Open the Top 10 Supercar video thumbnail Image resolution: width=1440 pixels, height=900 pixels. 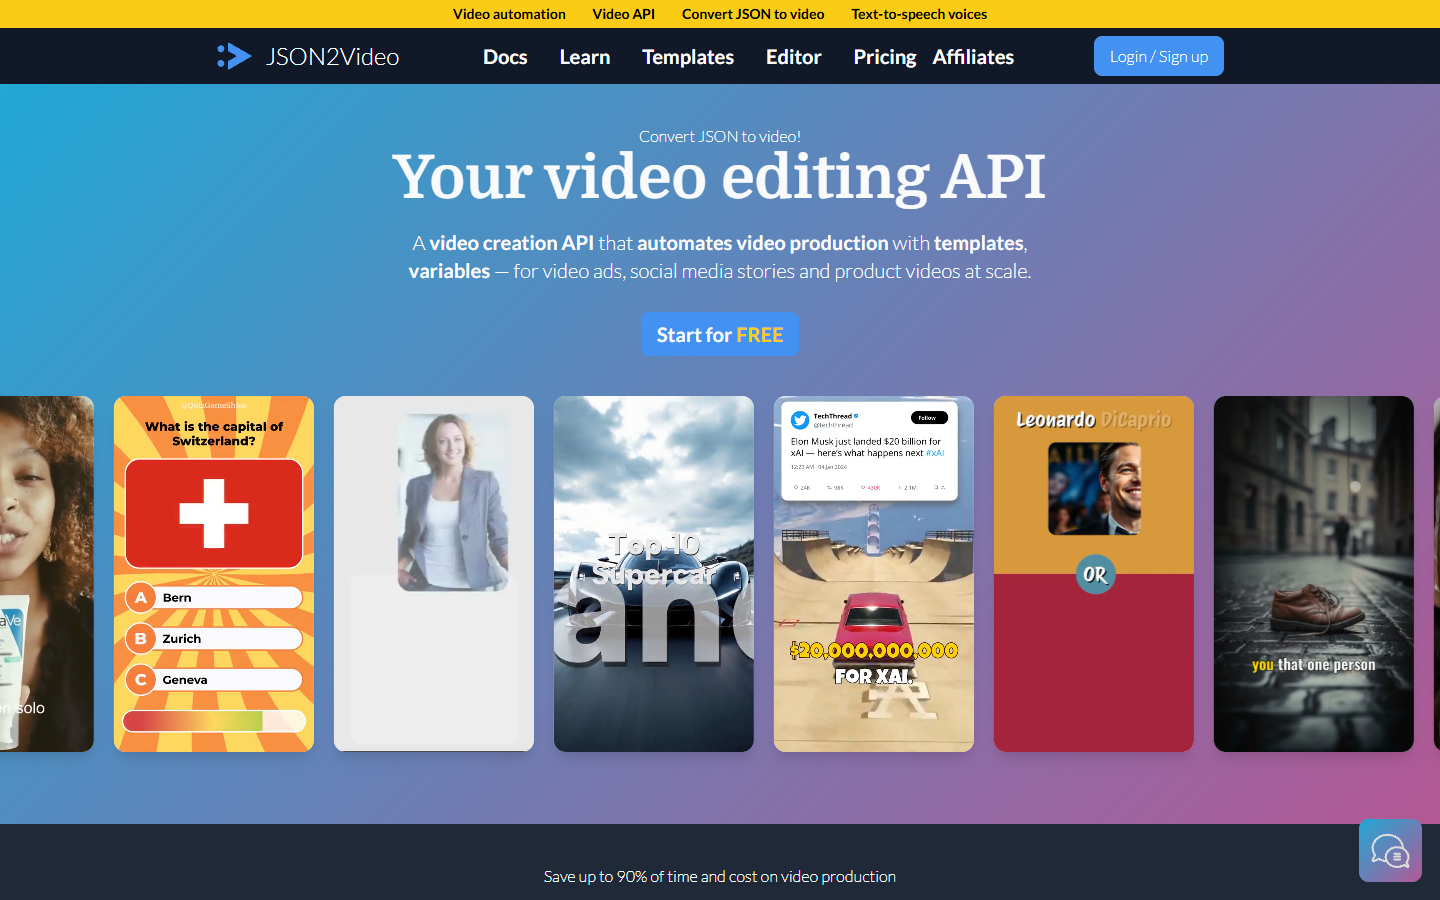point(654,574)
